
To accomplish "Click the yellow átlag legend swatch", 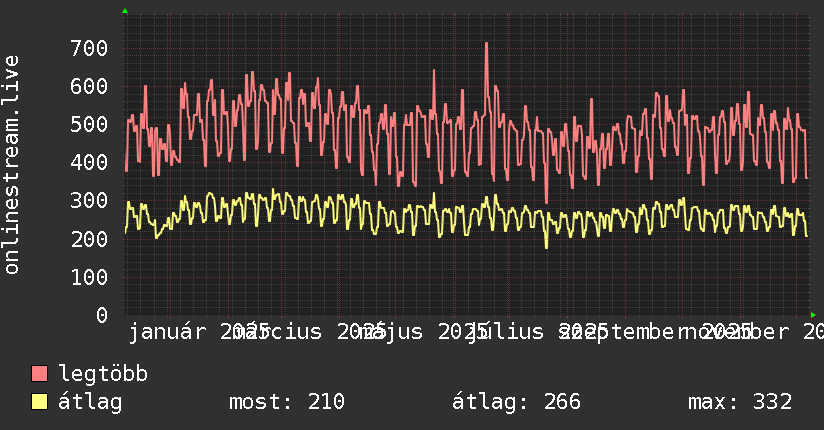I will pyautogui.click(x=39, y=402).
